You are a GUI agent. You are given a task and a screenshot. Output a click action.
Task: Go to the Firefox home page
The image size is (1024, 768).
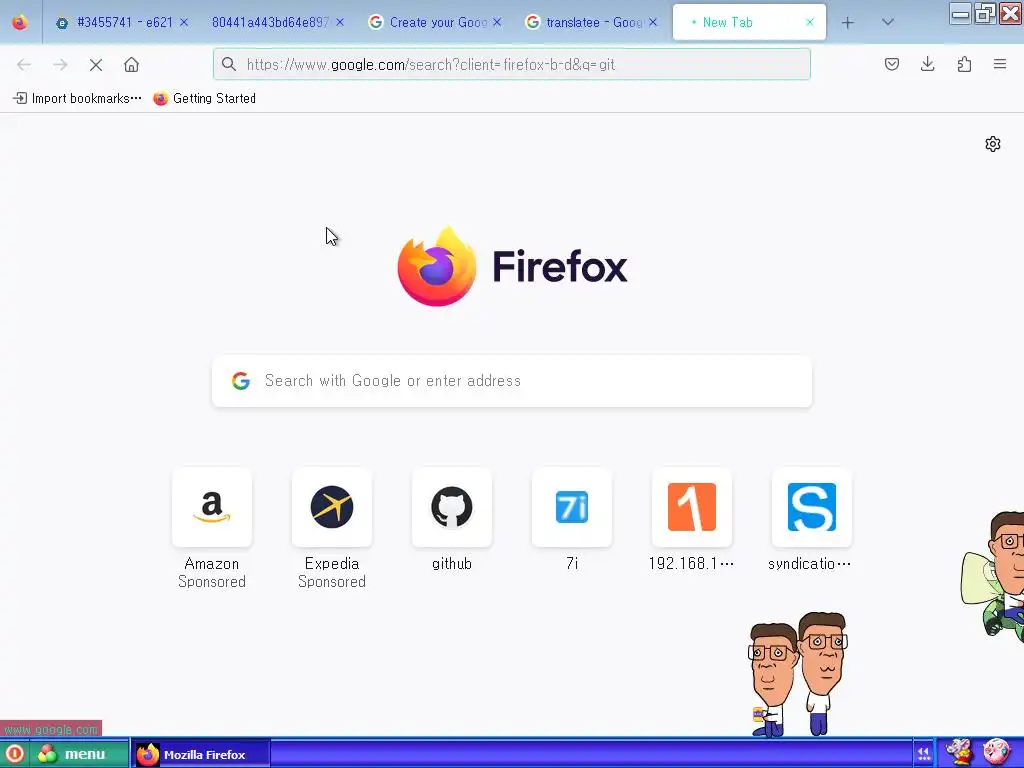click(x=131, y=65)
